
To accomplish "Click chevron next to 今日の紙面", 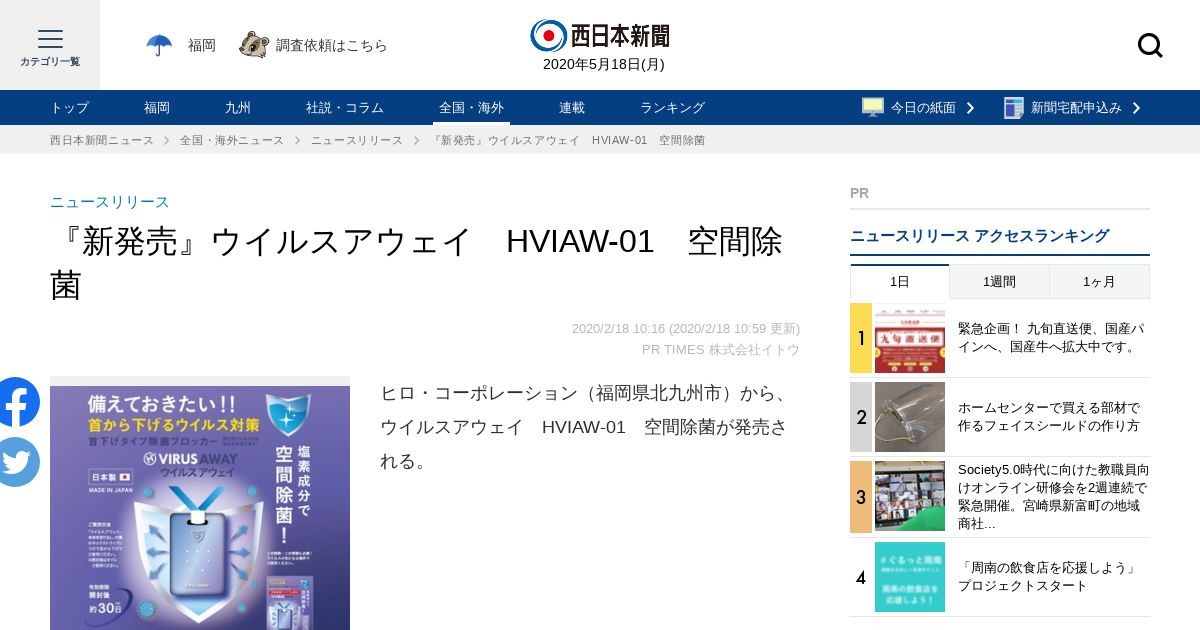I will click(x=970, y=108).
